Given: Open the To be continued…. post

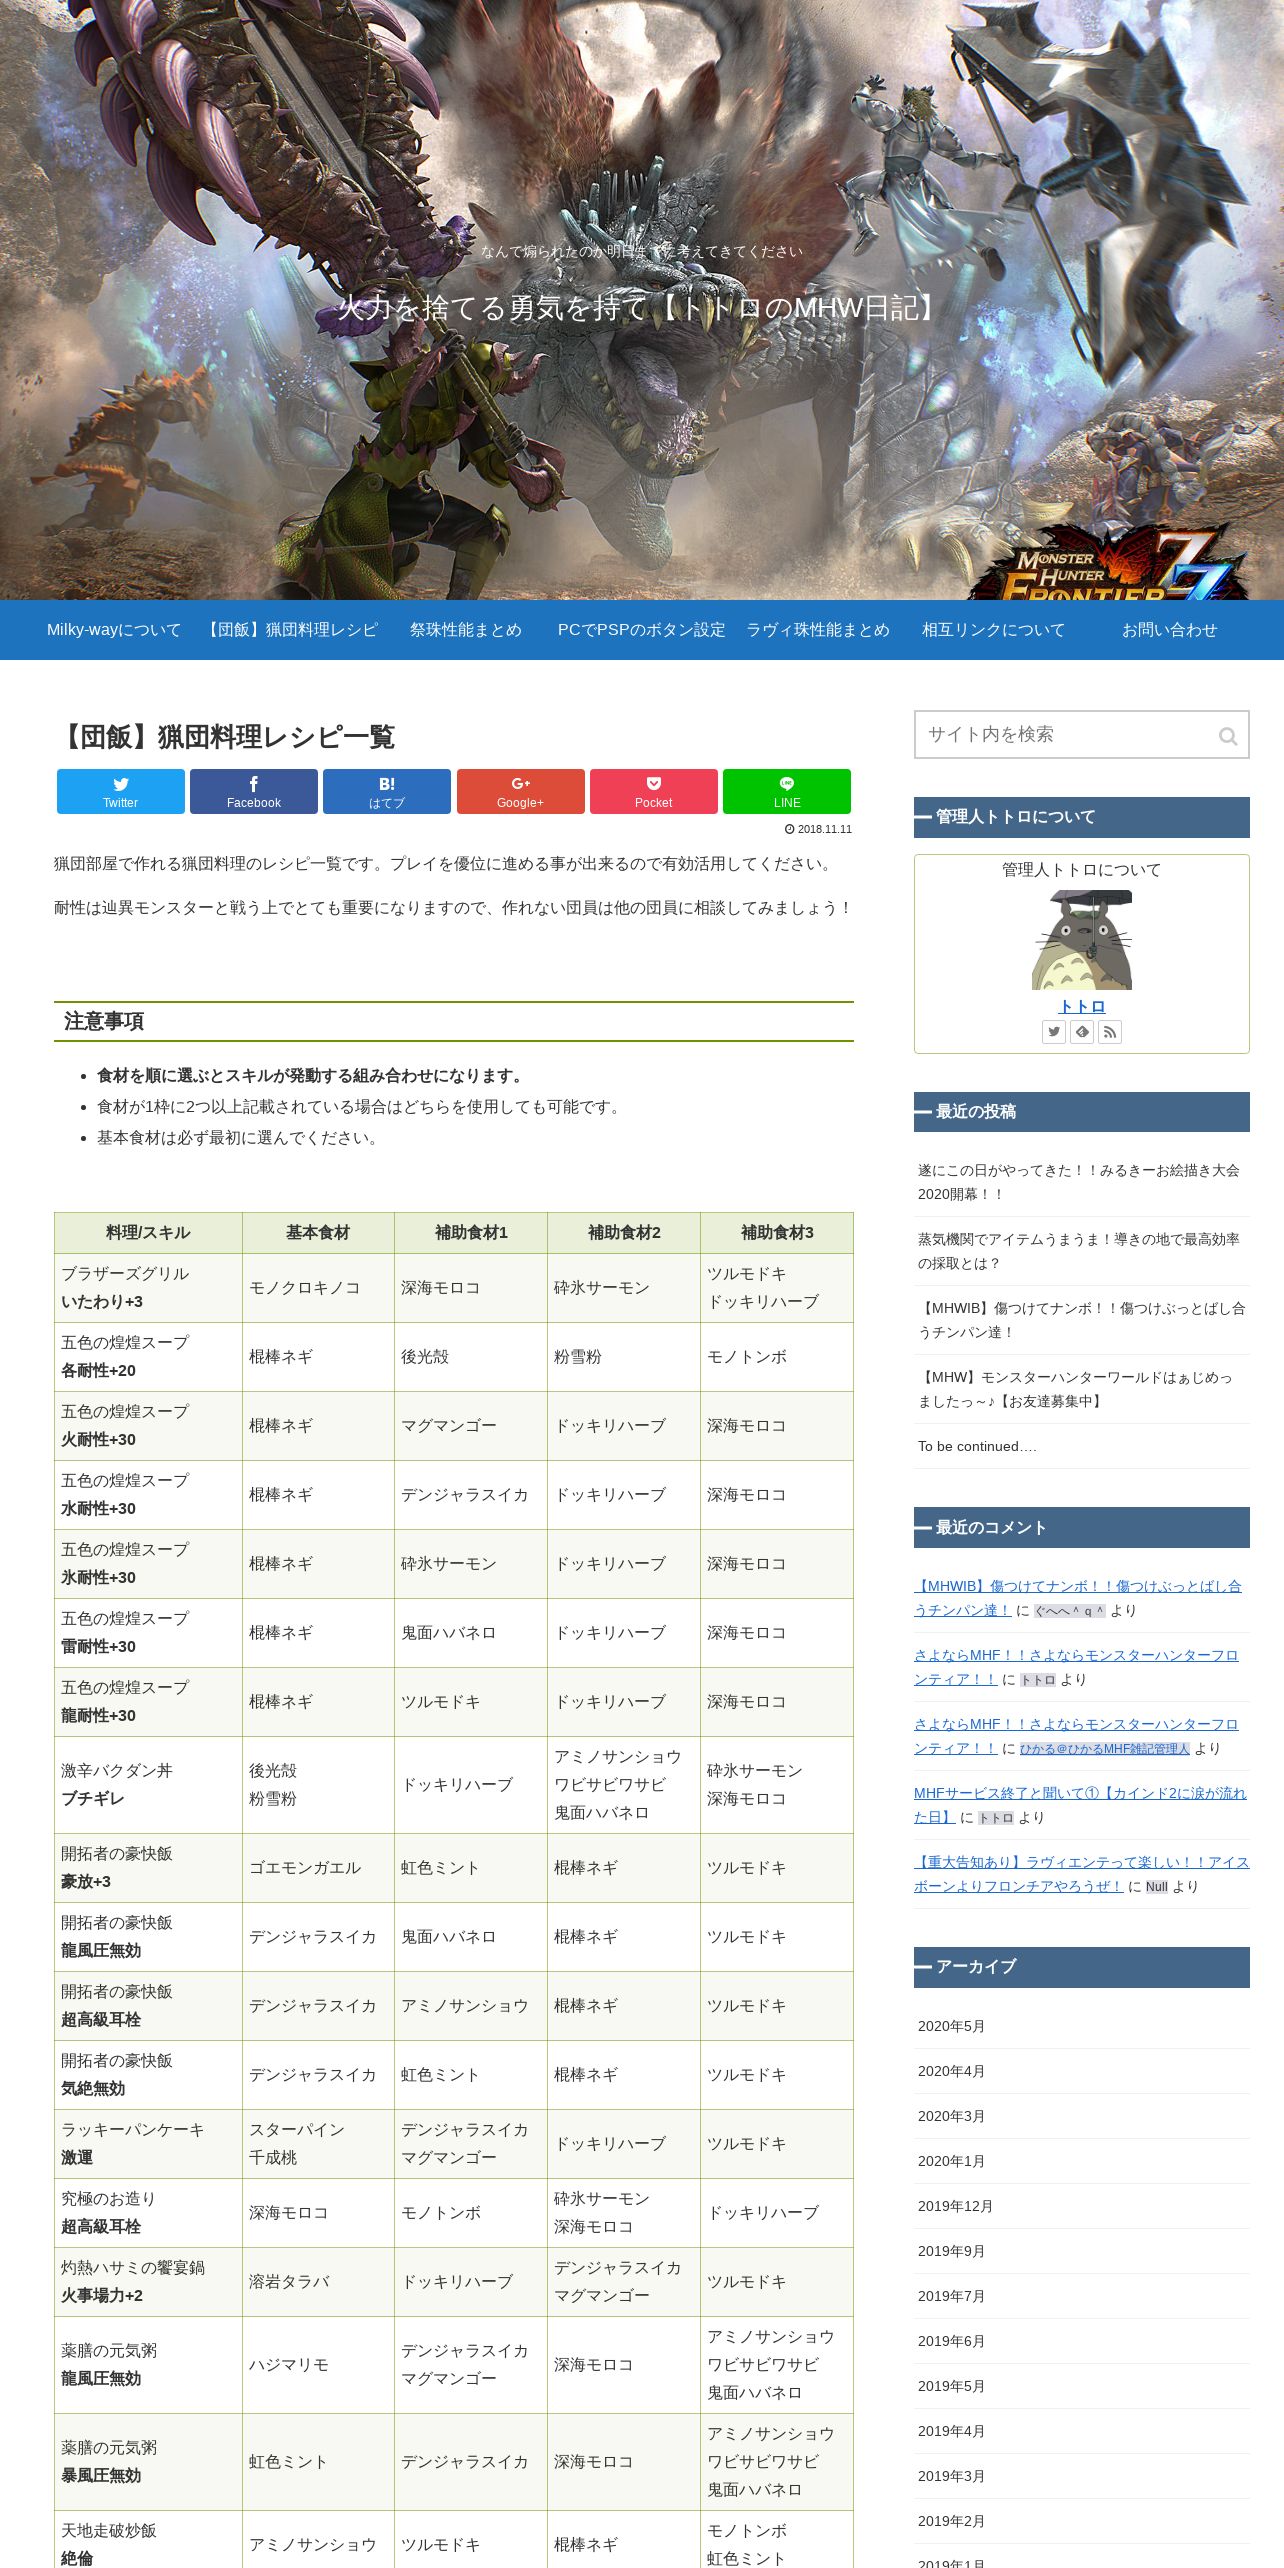Looking at the screenshot, I should coord(1082,1446).
